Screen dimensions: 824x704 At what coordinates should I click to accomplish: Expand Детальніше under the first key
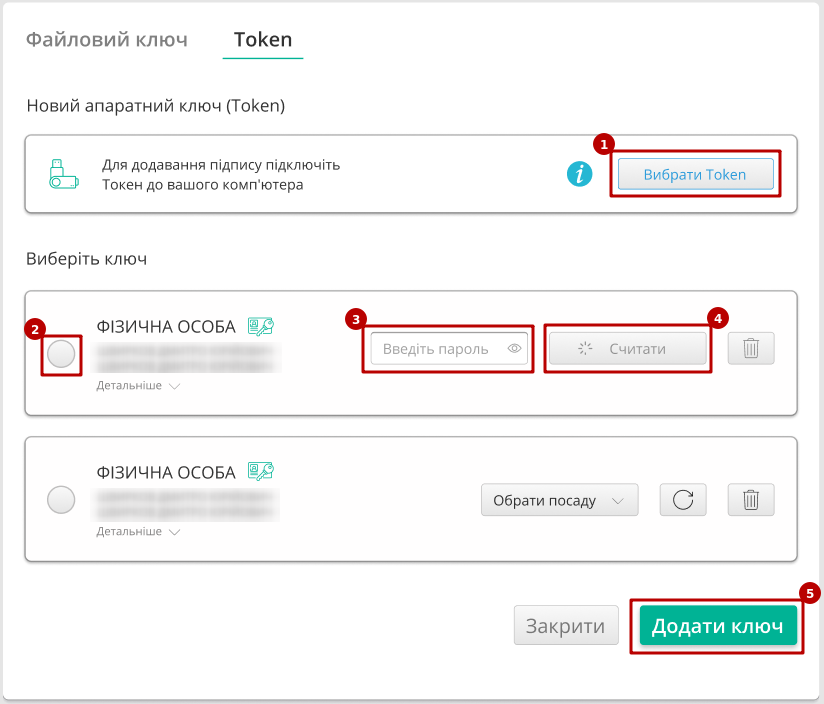coord(138,385)
